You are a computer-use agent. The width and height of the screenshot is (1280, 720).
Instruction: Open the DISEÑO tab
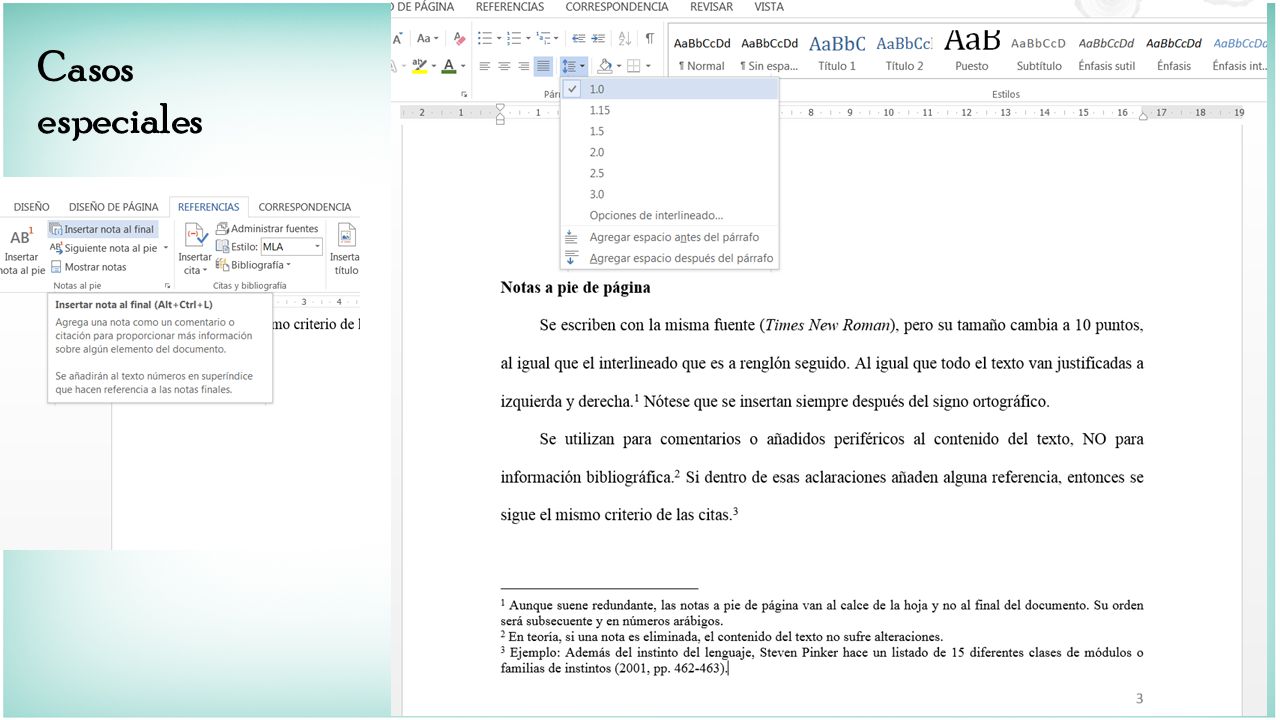32,207
